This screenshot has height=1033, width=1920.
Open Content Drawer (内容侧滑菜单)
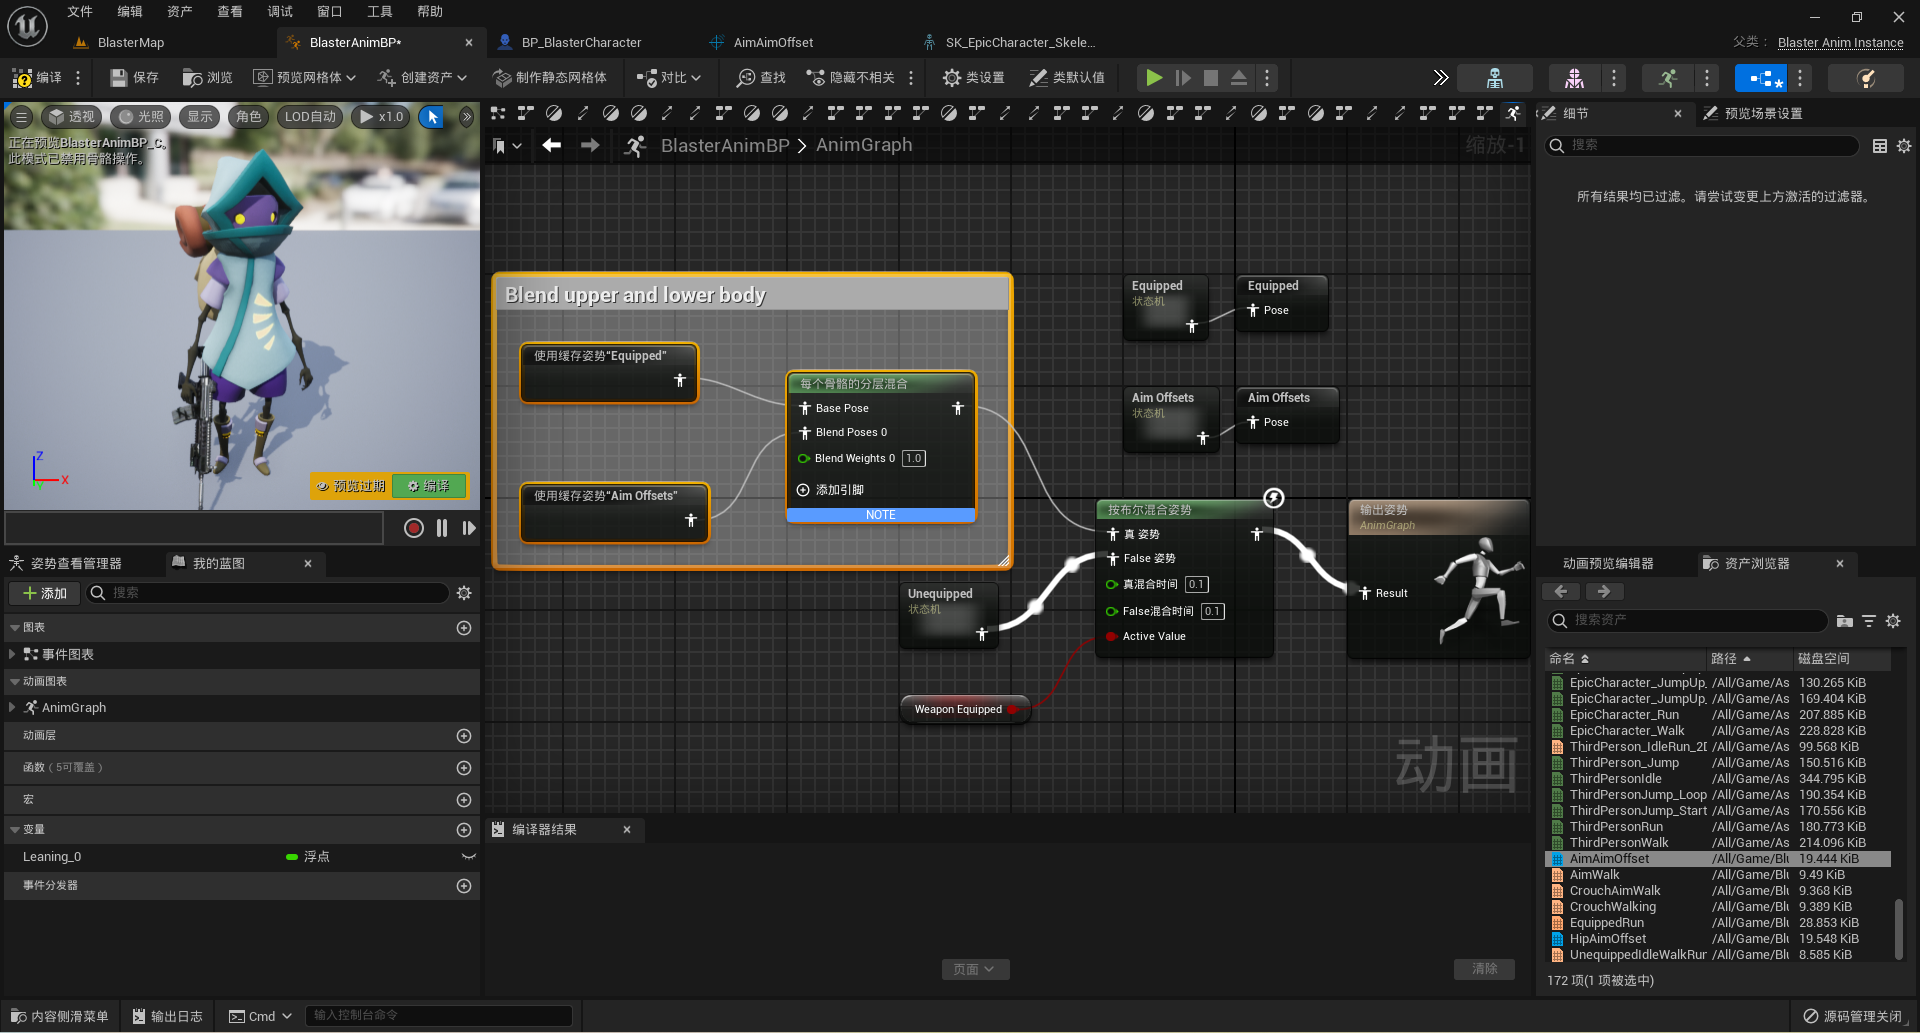pos(58,1016)
